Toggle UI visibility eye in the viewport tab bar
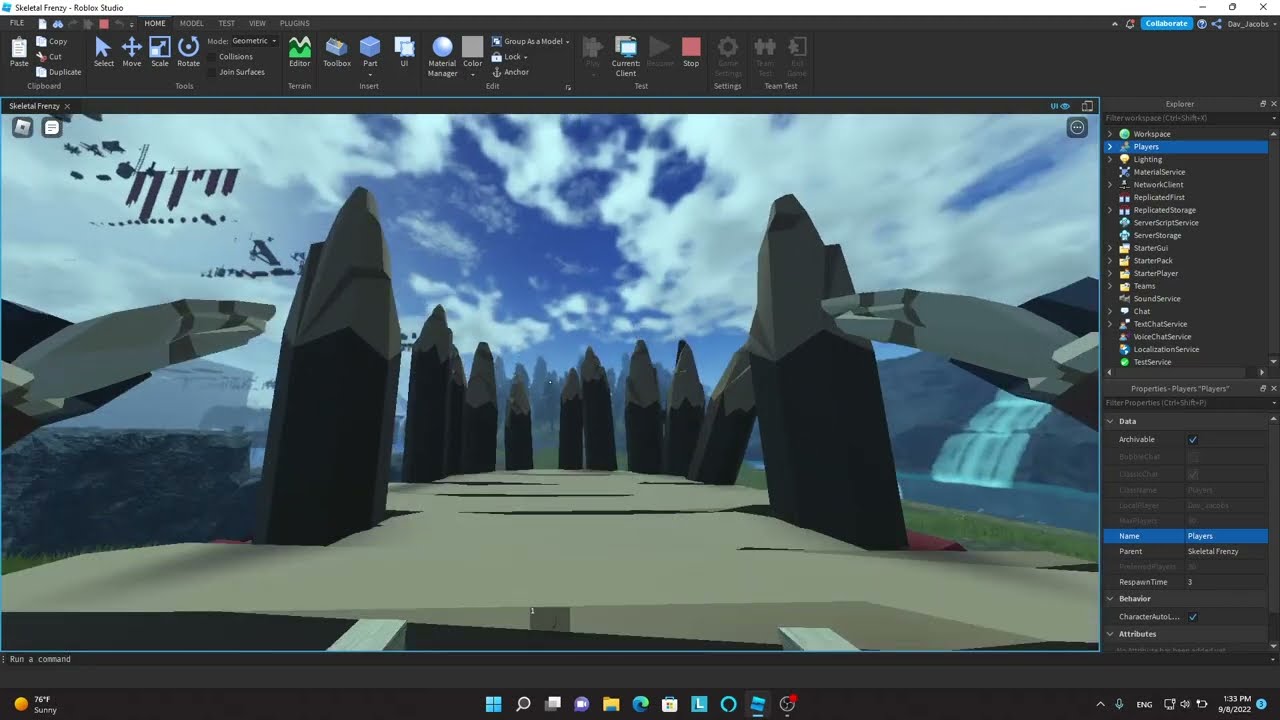 pos(1060,106)
